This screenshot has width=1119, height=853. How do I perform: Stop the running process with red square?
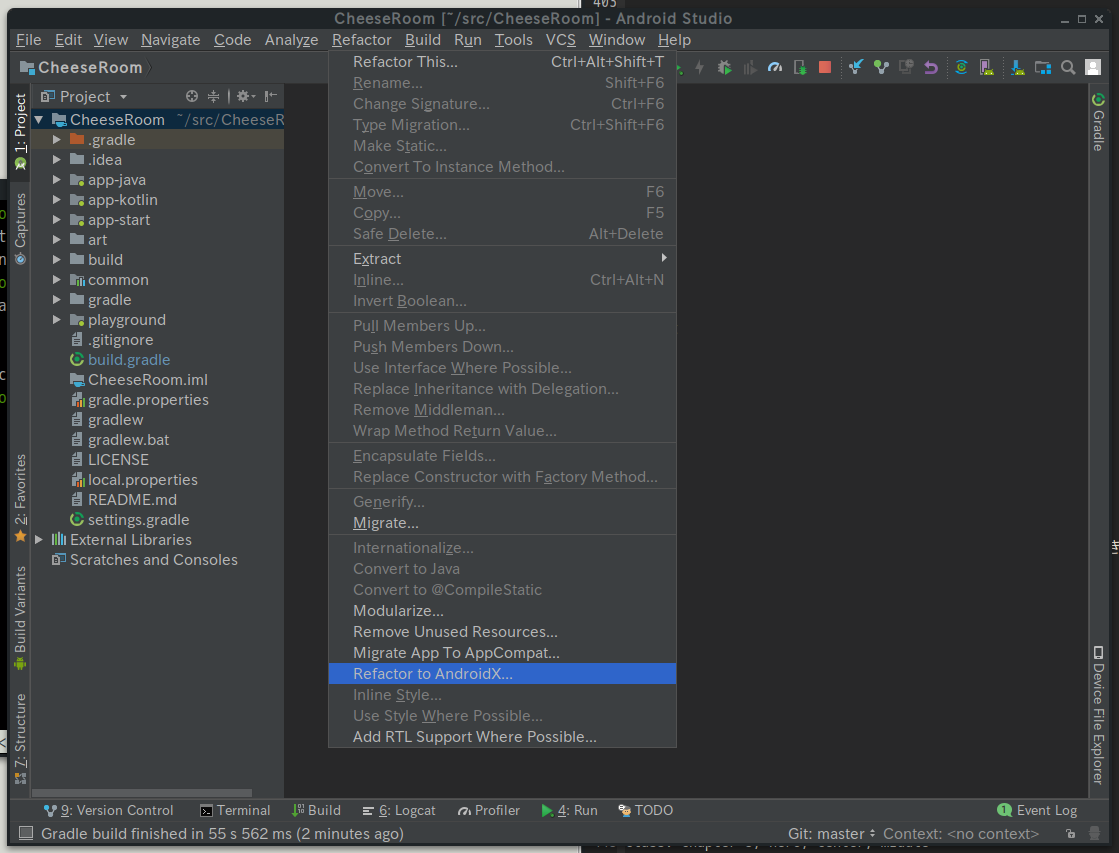coord(825,67)
